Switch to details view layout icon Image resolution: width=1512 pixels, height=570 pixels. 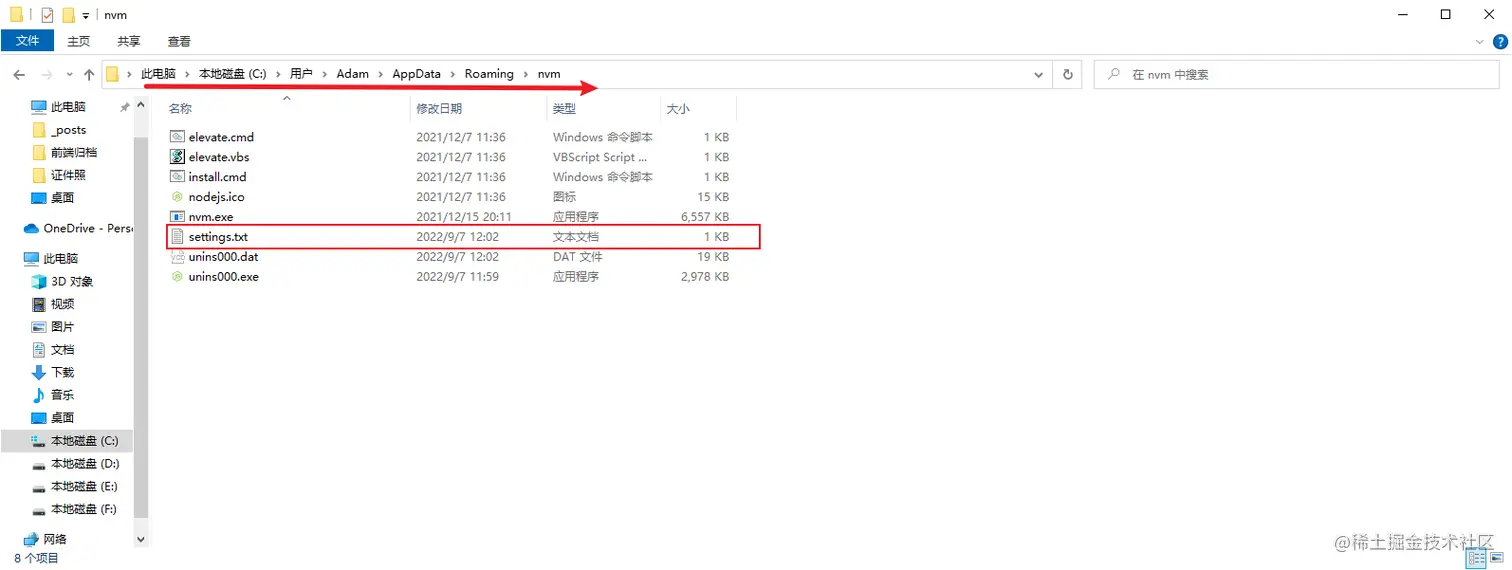coord(1478,559)
